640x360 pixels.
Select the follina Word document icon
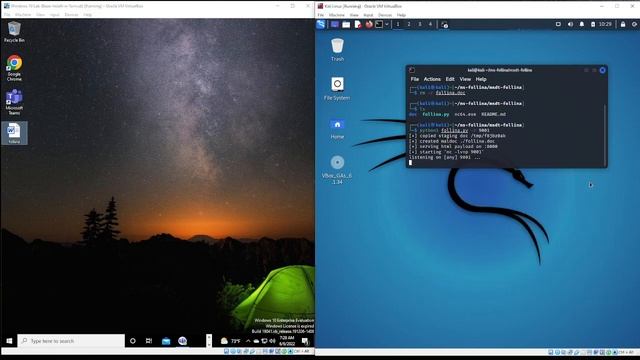click(x=14, y=133)
